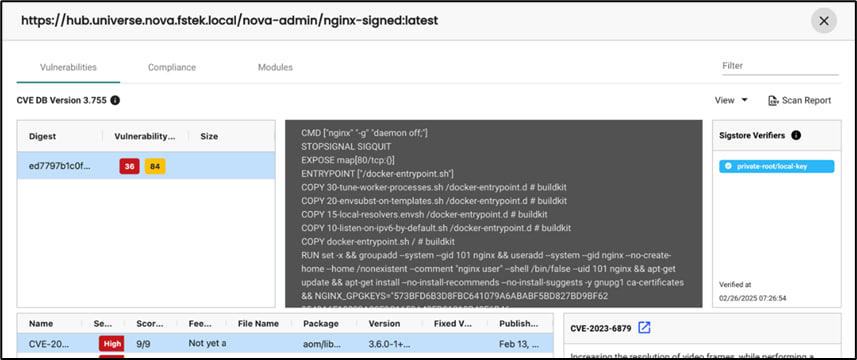This screenshot has width=857, height=360.
Task: Click the Feed Rating column header
Action: point(200,323)
